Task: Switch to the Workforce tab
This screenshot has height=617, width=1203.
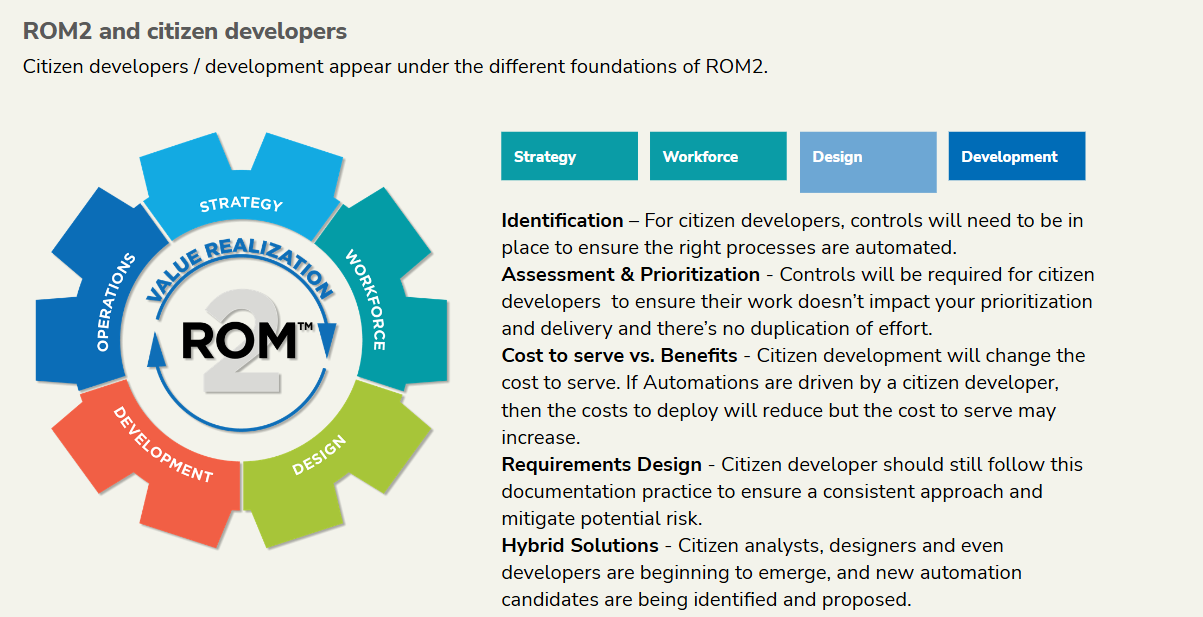Action: (718, 156)
